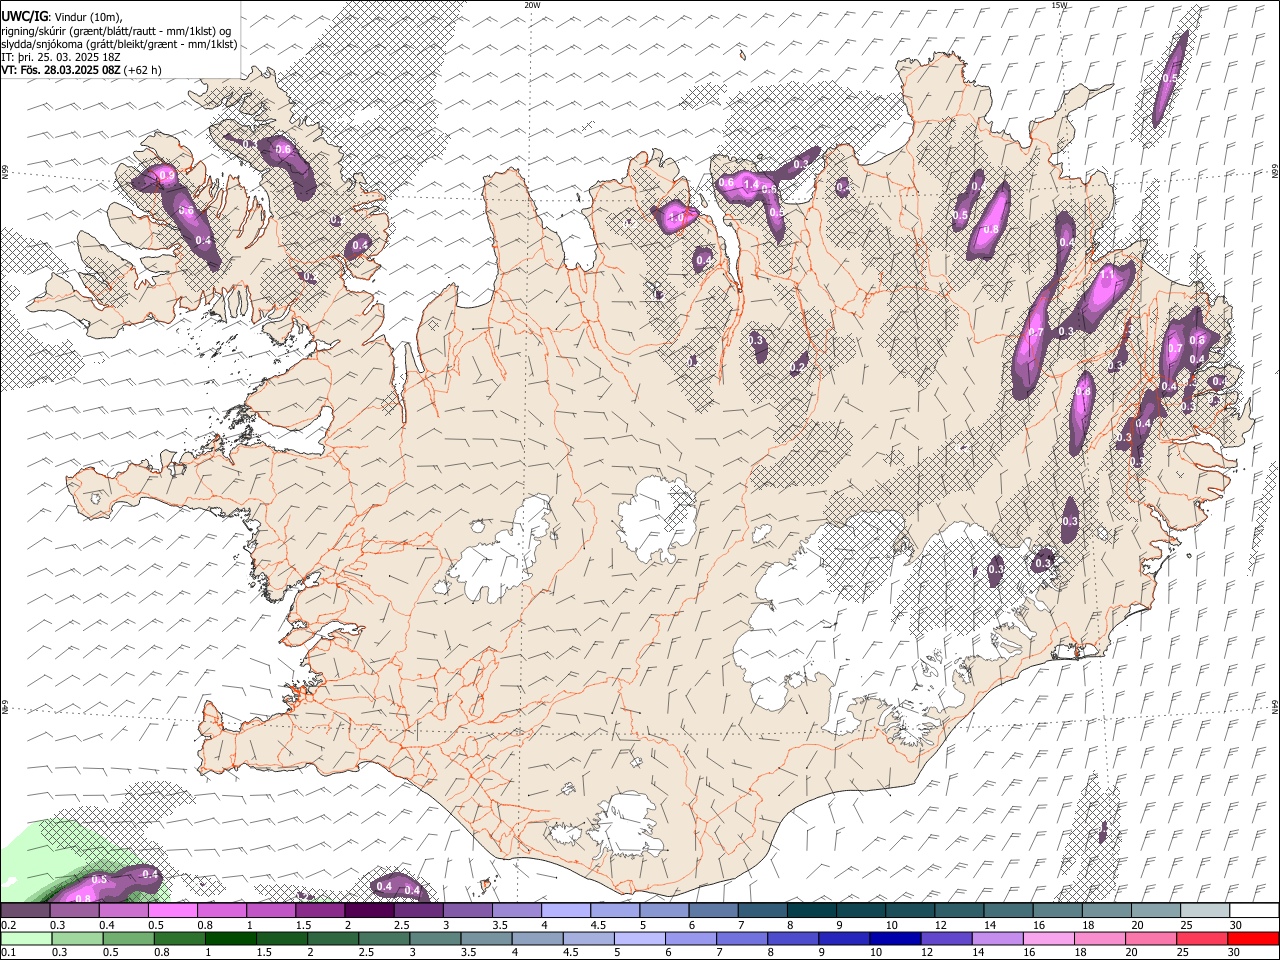
Task: Click lower legend swatch between 12 and 14
Action: [x=946, y=938]
